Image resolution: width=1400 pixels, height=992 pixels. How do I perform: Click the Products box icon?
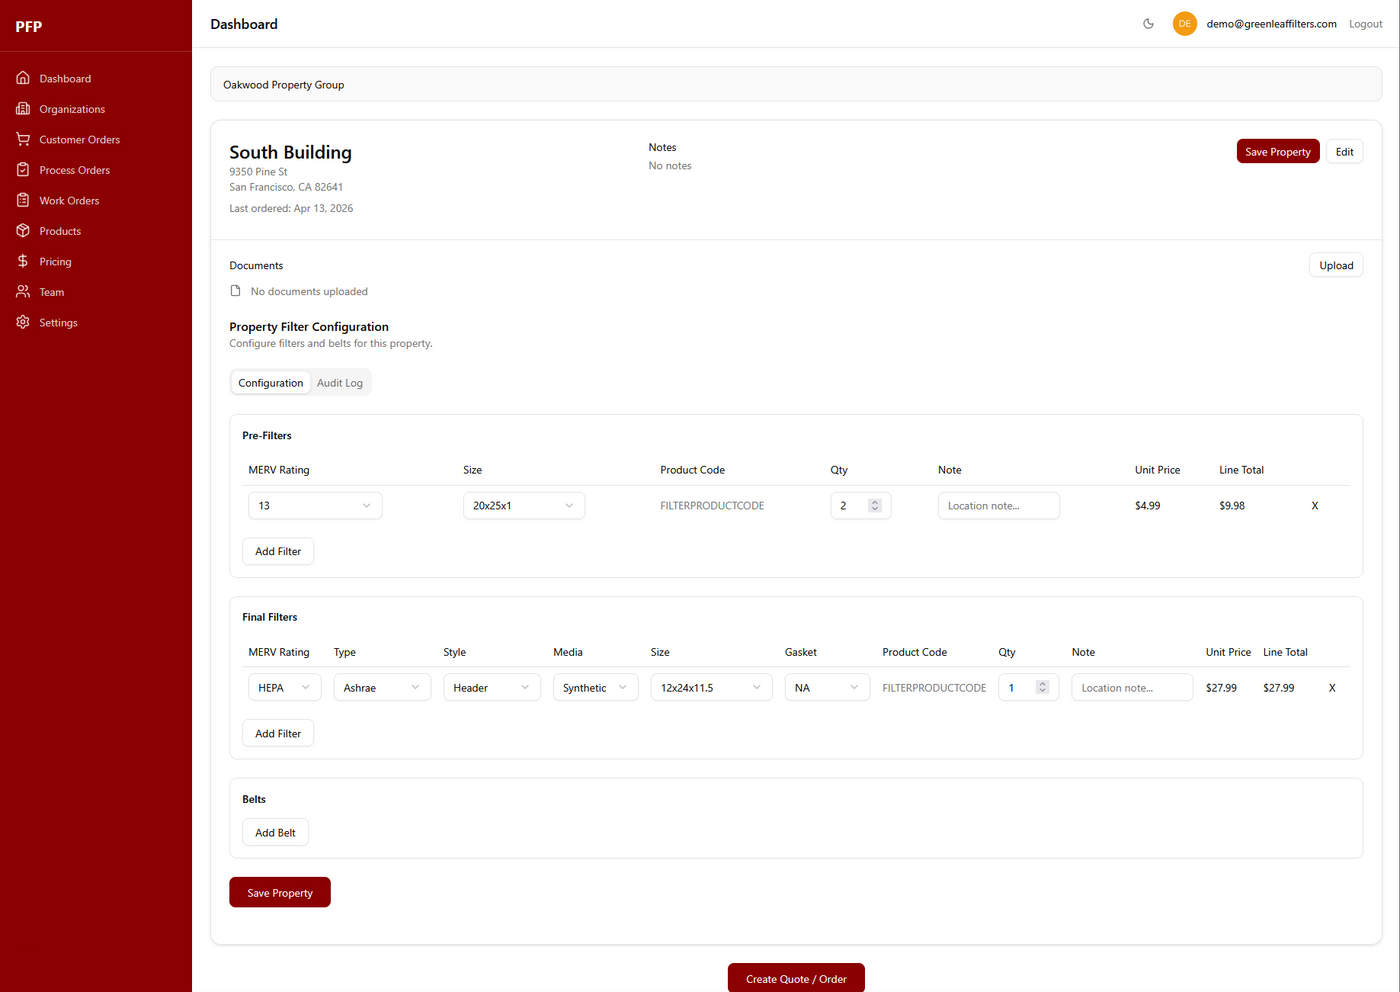point(23,231)
